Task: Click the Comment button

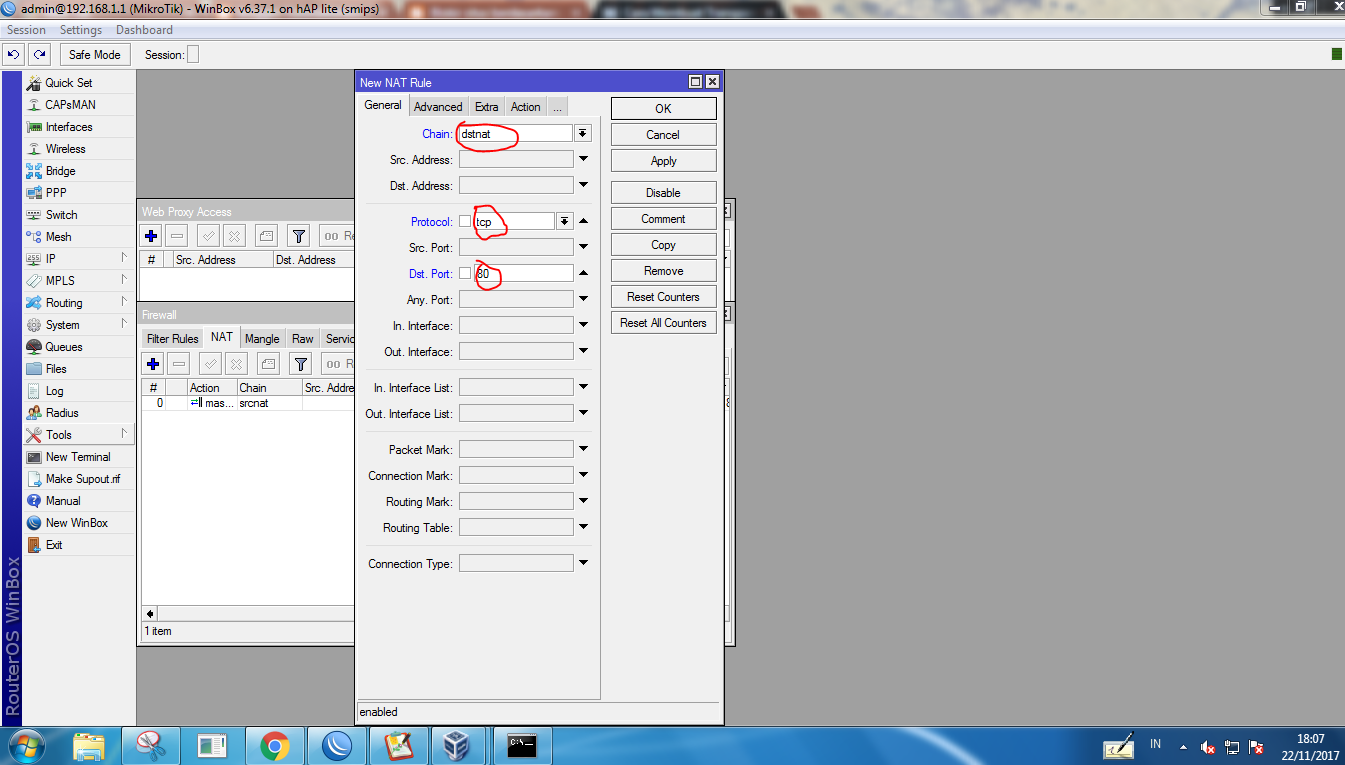Action: tap(663, 218)
